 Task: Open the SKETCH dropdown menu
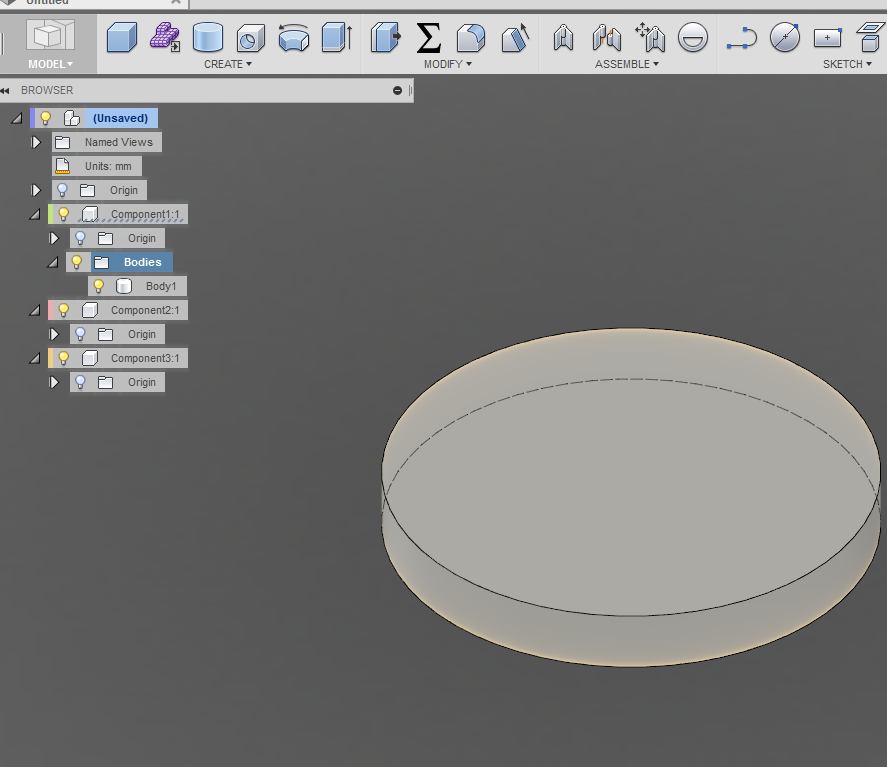[845, 63]
